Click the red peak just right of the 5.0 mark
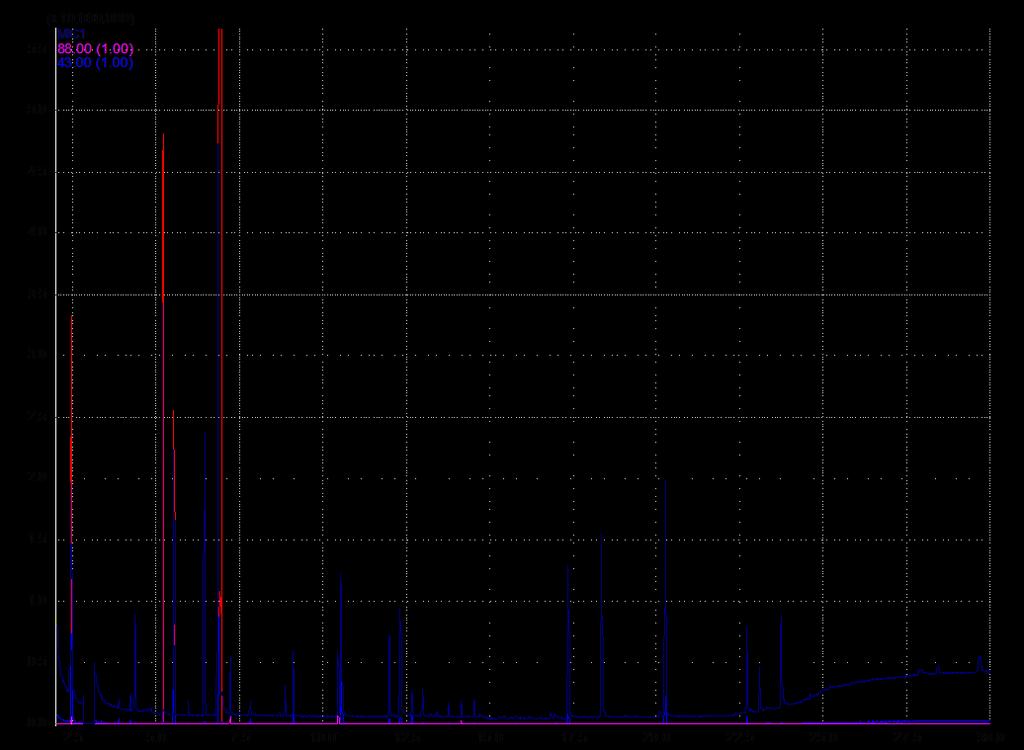 tap(163, 428)
